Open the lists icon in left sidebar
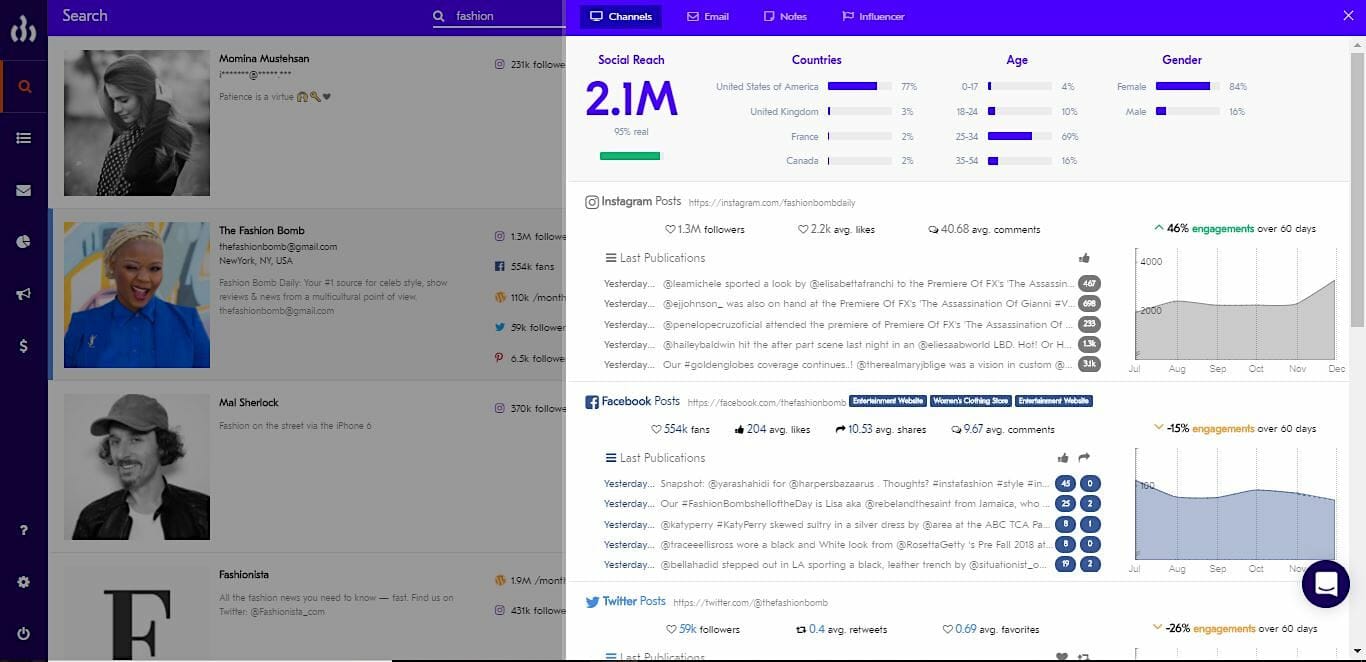Image resolution: width=1366 pixels, height=662 pixels. (x=24, y=138)
